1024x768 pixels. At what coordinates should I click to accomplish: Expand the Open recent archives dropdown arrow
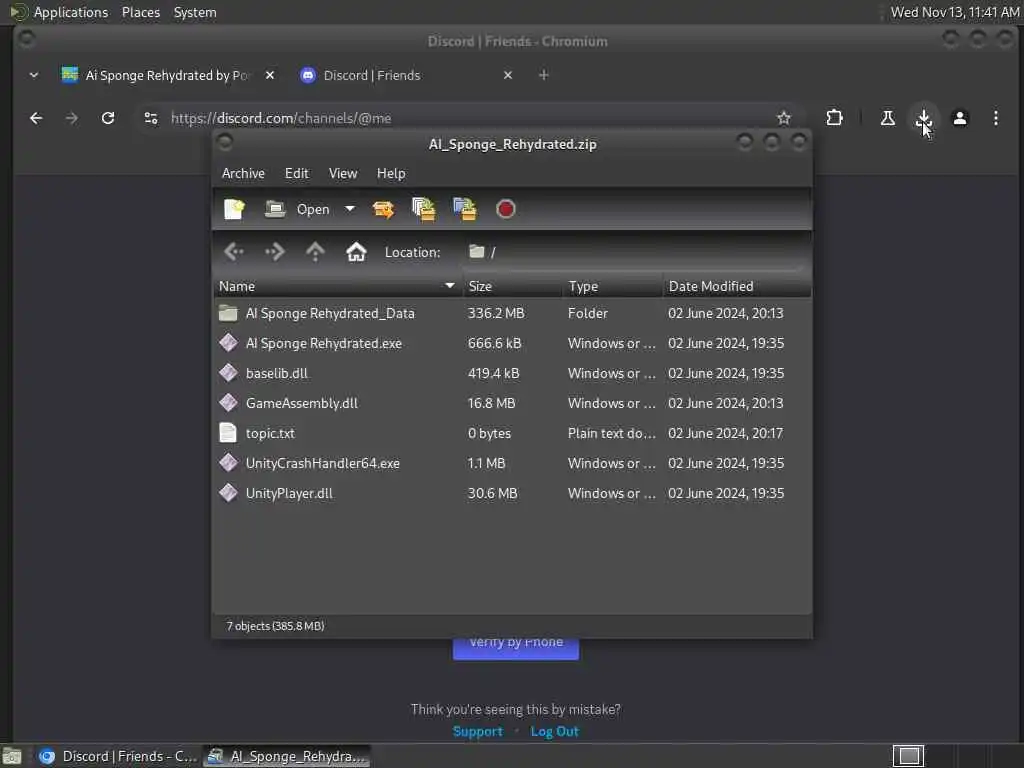350,209
